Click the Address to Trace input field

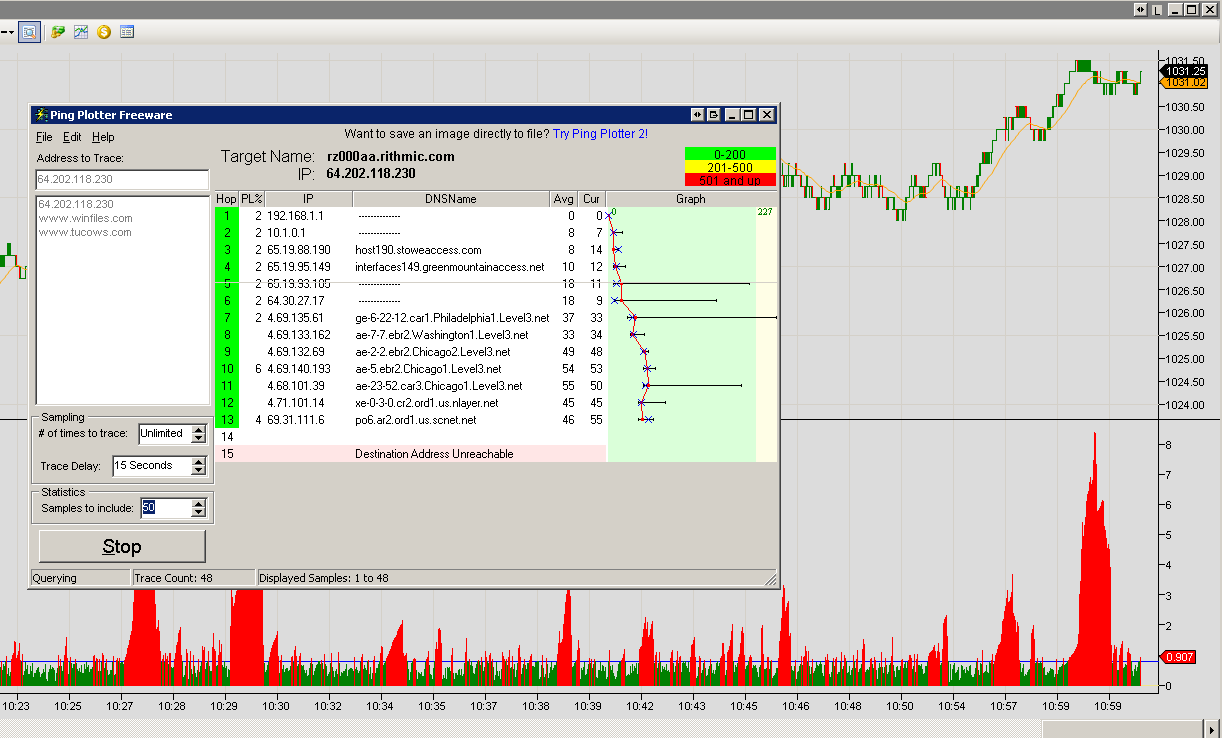(122, 180)
